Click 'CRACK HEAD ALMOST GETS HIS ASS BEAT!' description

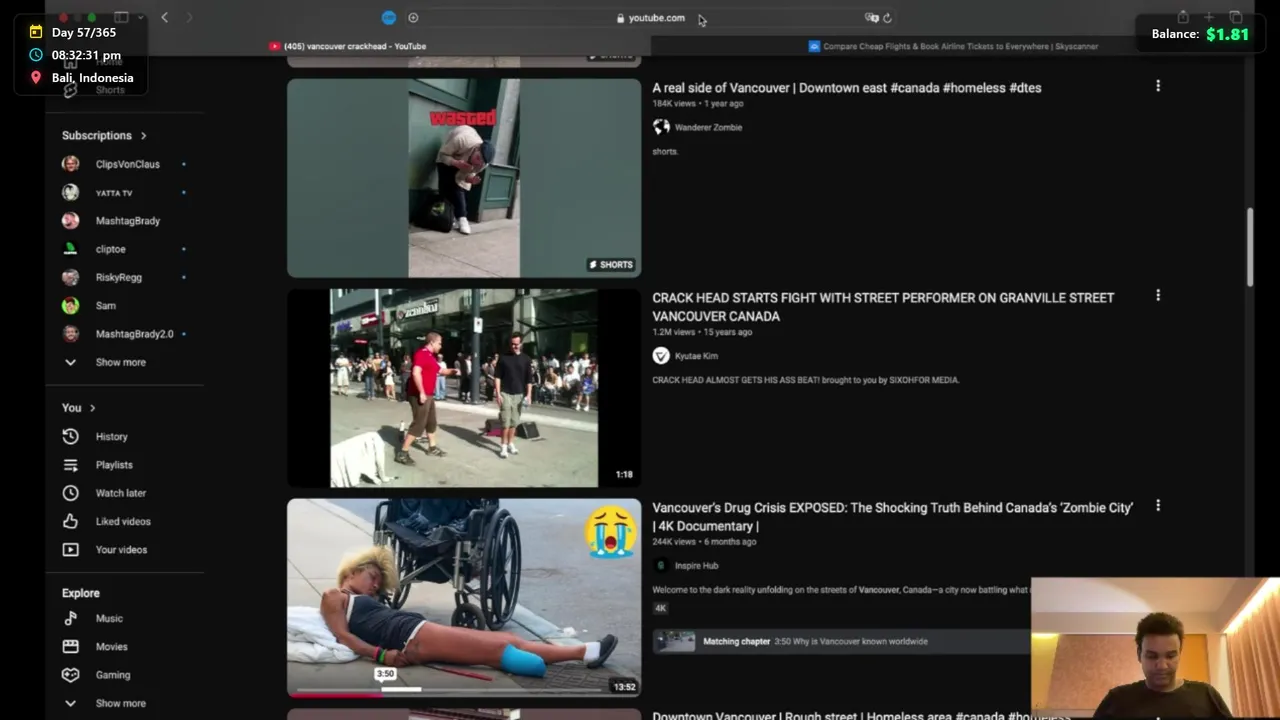(805, 380)
